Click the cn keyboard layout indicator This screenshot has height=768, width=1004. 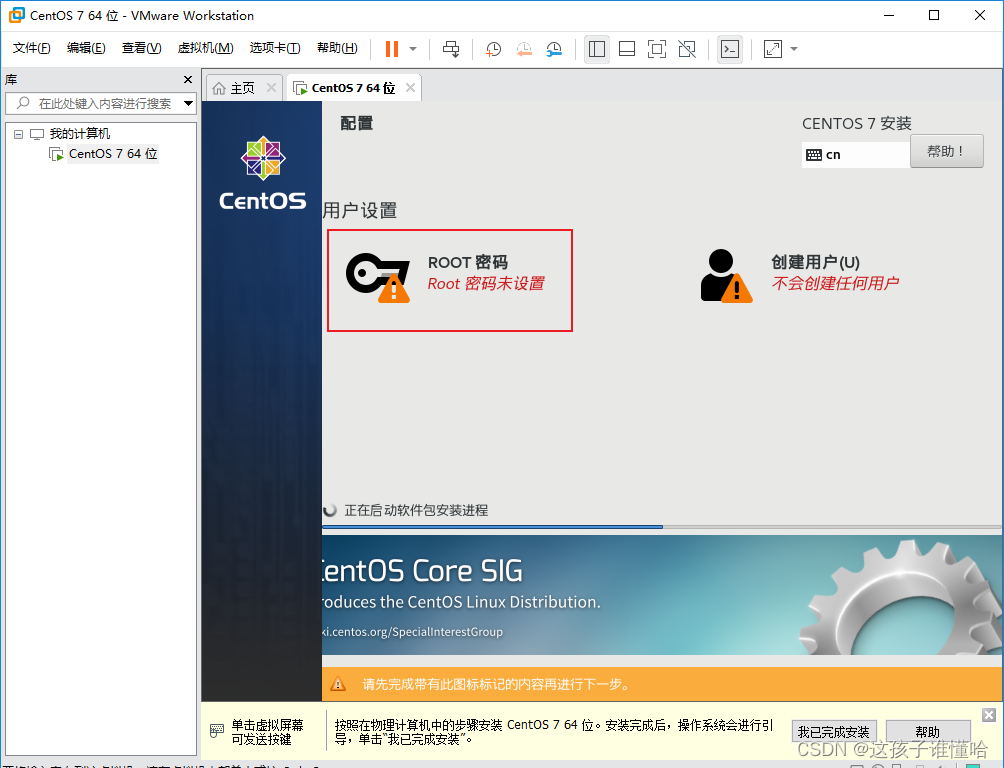coord(855,154)
